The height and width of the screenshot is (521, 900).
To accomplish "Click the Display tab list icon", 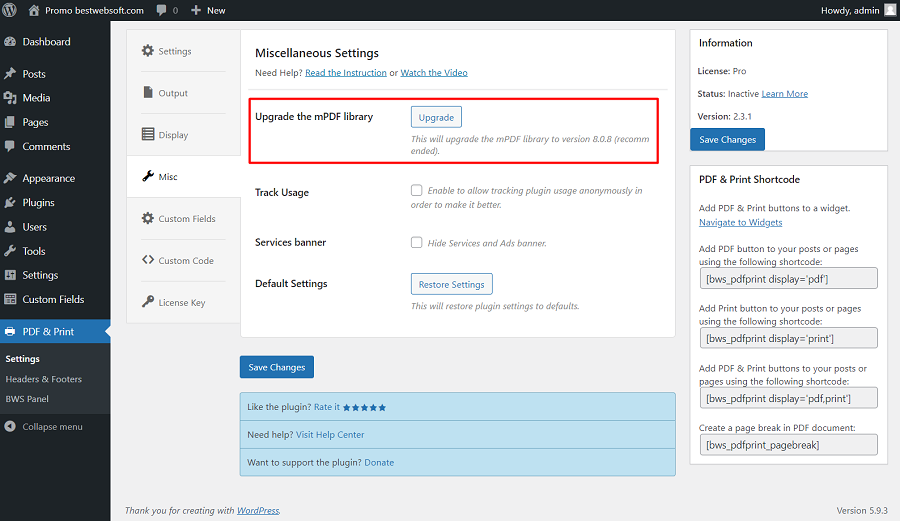I will click(x=148, y=134).
